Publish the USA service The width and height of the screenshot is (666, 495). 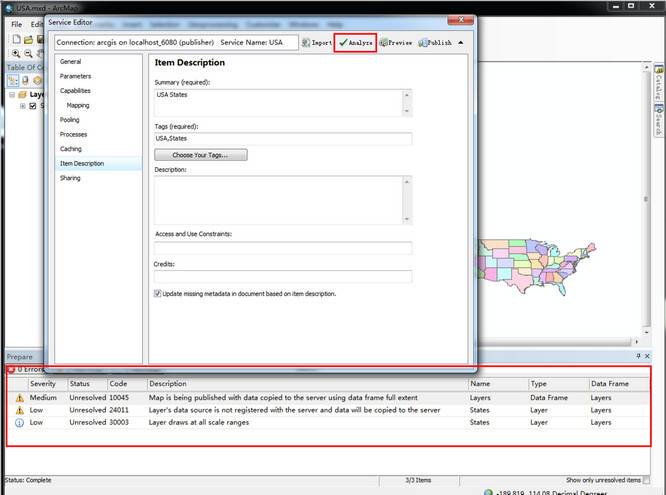coord(435,42)
